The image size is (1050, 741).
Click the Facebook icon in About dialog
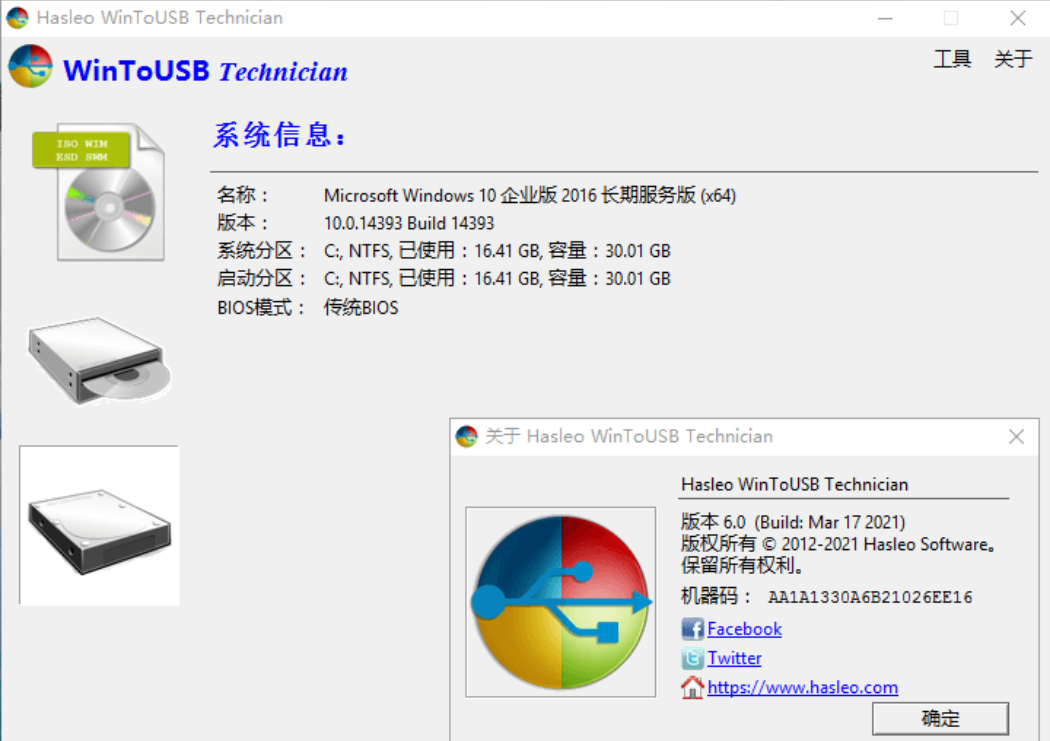692,629
